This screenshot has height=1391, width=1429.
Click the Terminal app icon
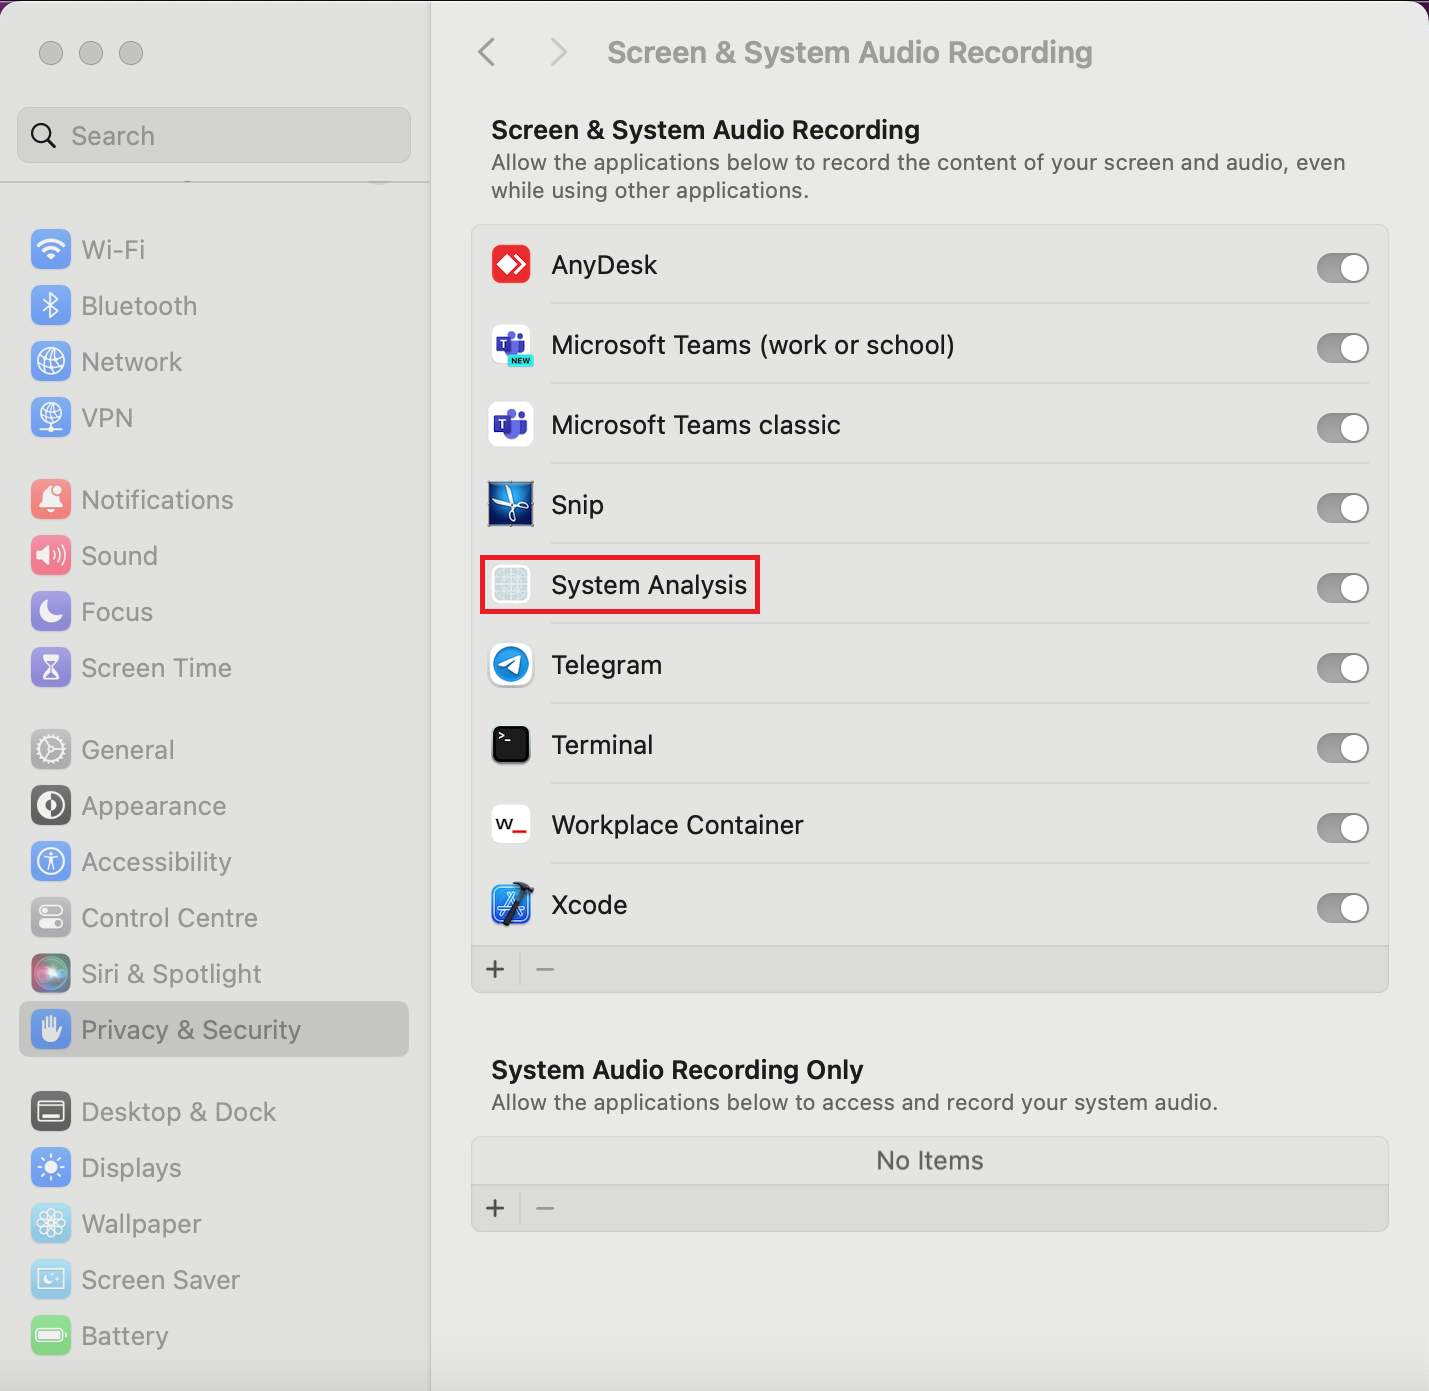pyautogui.click(x=511, y=745)
